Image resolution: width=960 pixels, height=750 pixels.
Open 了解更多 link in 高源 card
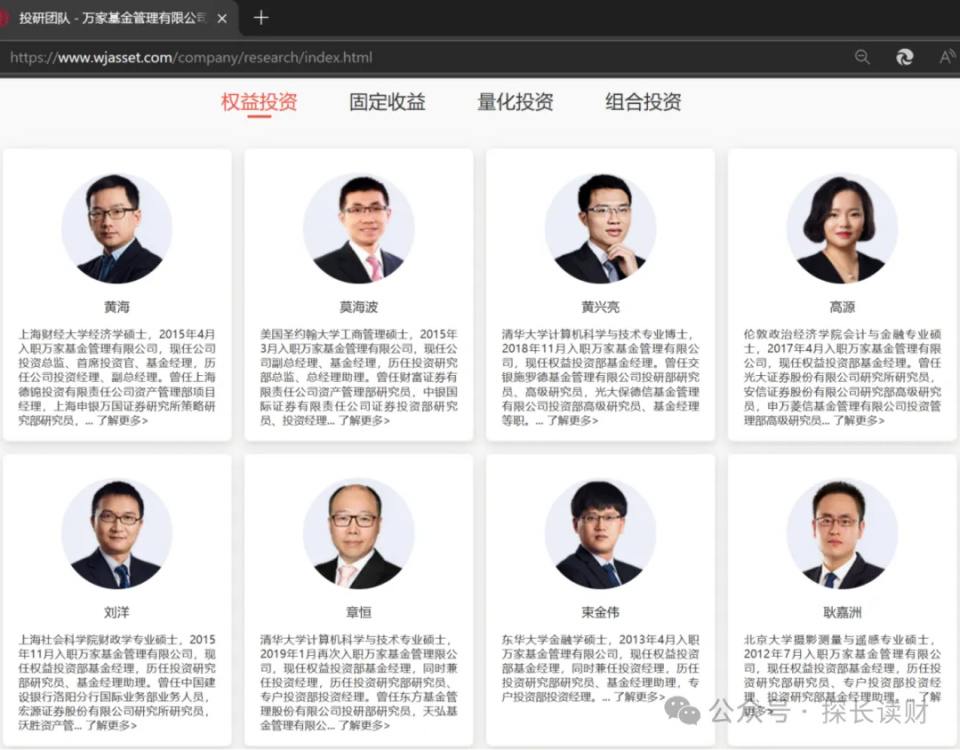[x=858, y=421]
